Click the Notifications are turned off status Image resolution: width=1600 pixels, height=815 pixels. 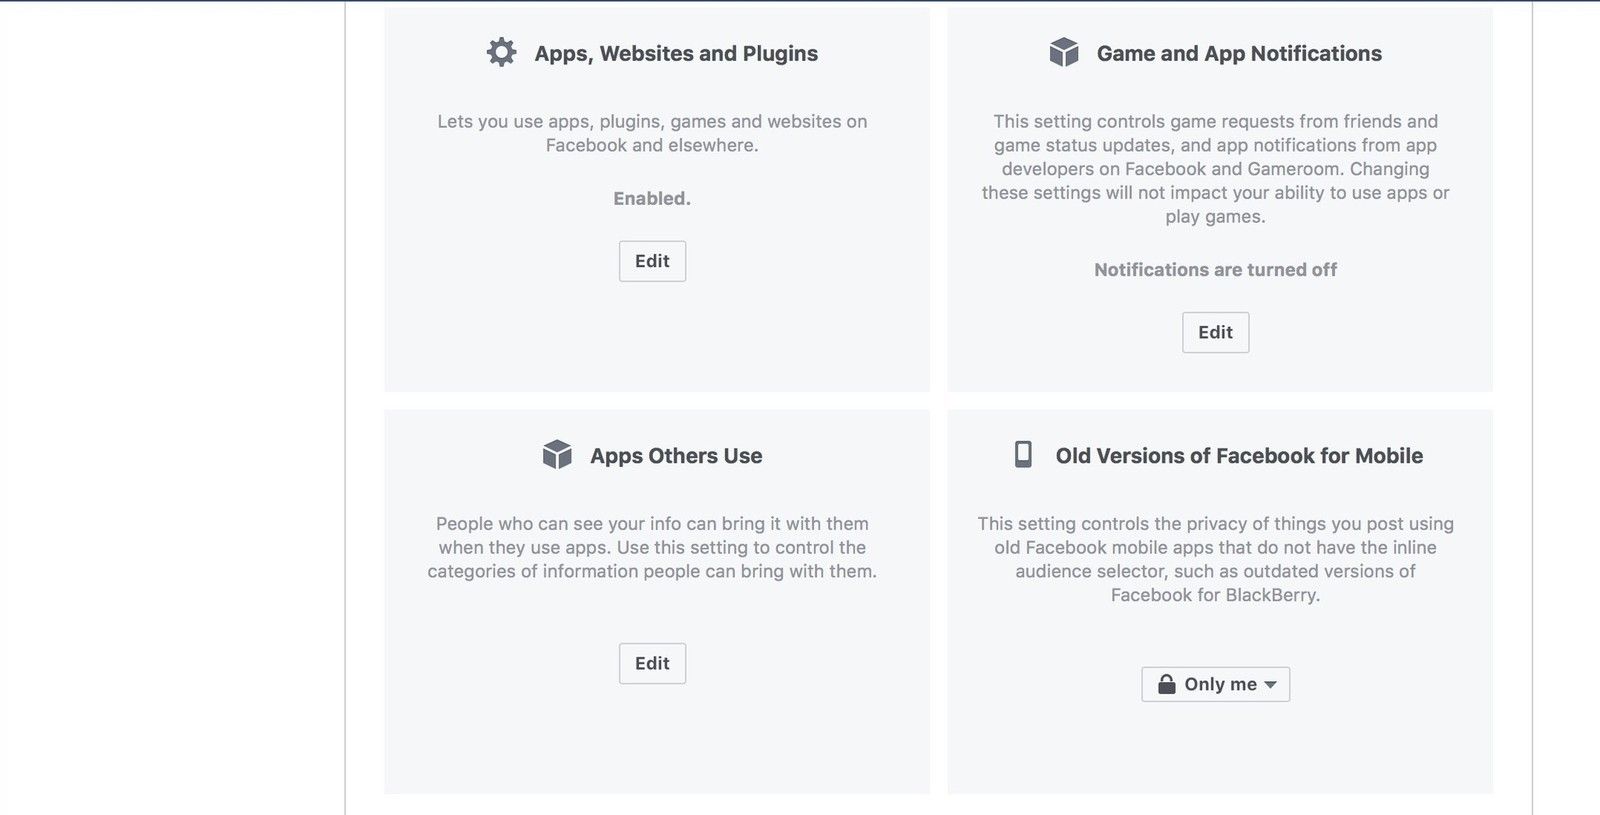[1215, 269]
